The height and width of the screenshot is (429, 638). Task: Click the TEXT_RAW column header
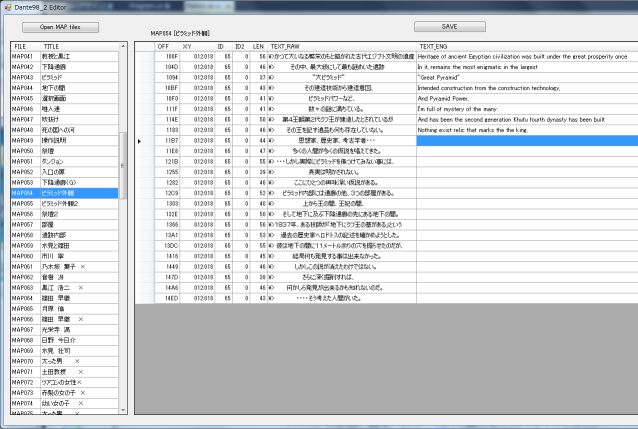[340, 46]
